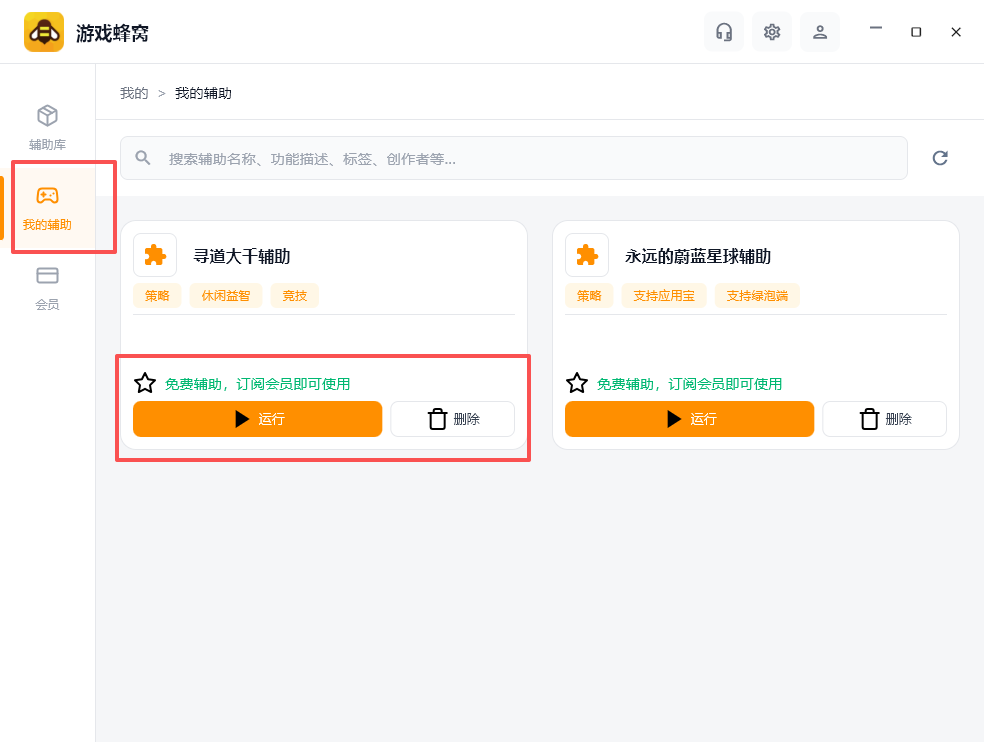The image size is (984, 742).
Task: Click the 游戏蜂窝 bee logo
Action: pos(44,32)
